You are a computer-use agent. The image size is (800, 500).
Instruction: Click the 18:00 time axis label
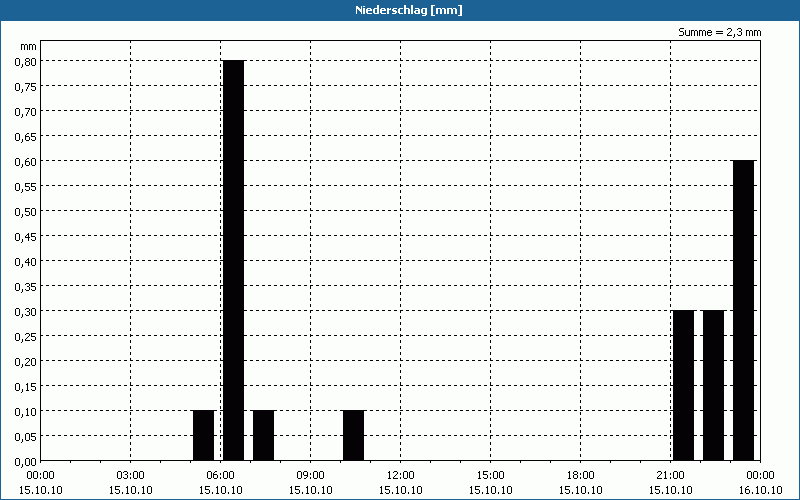coord(581,476)
